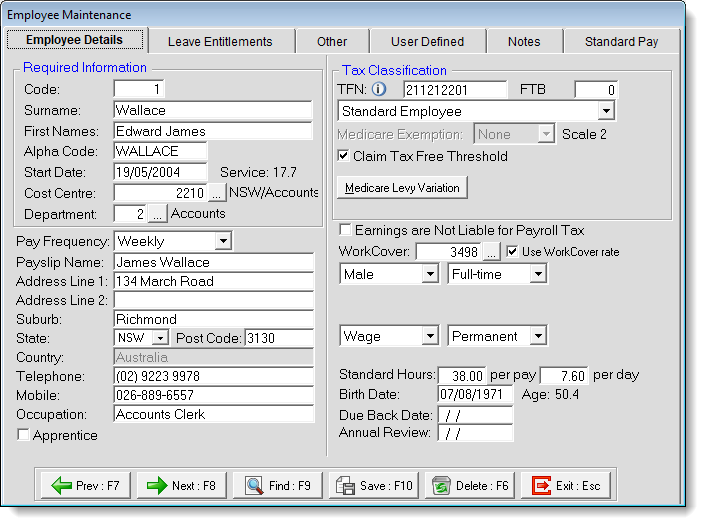Click the red Exit icon

(541, 486)
